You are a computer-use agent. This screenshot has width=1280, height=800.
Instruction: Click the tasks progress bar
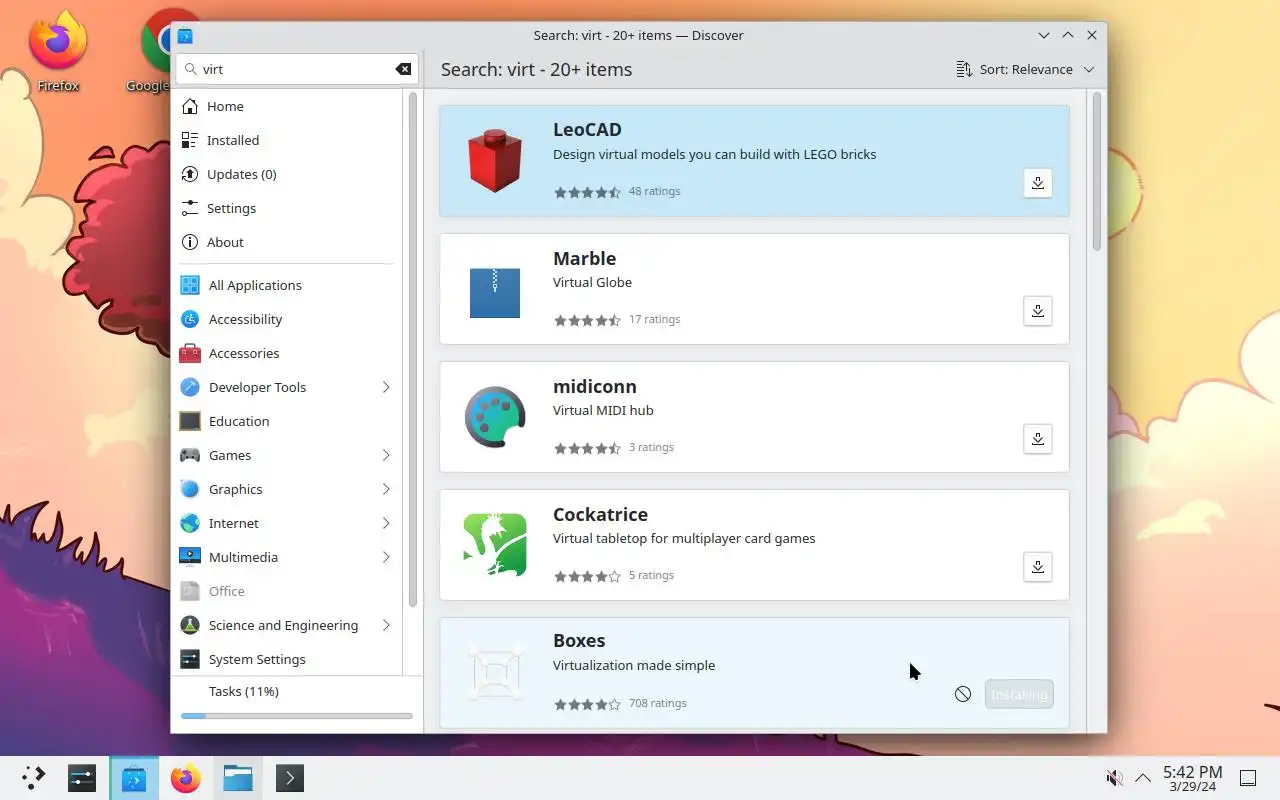click(x=297, y=716)
